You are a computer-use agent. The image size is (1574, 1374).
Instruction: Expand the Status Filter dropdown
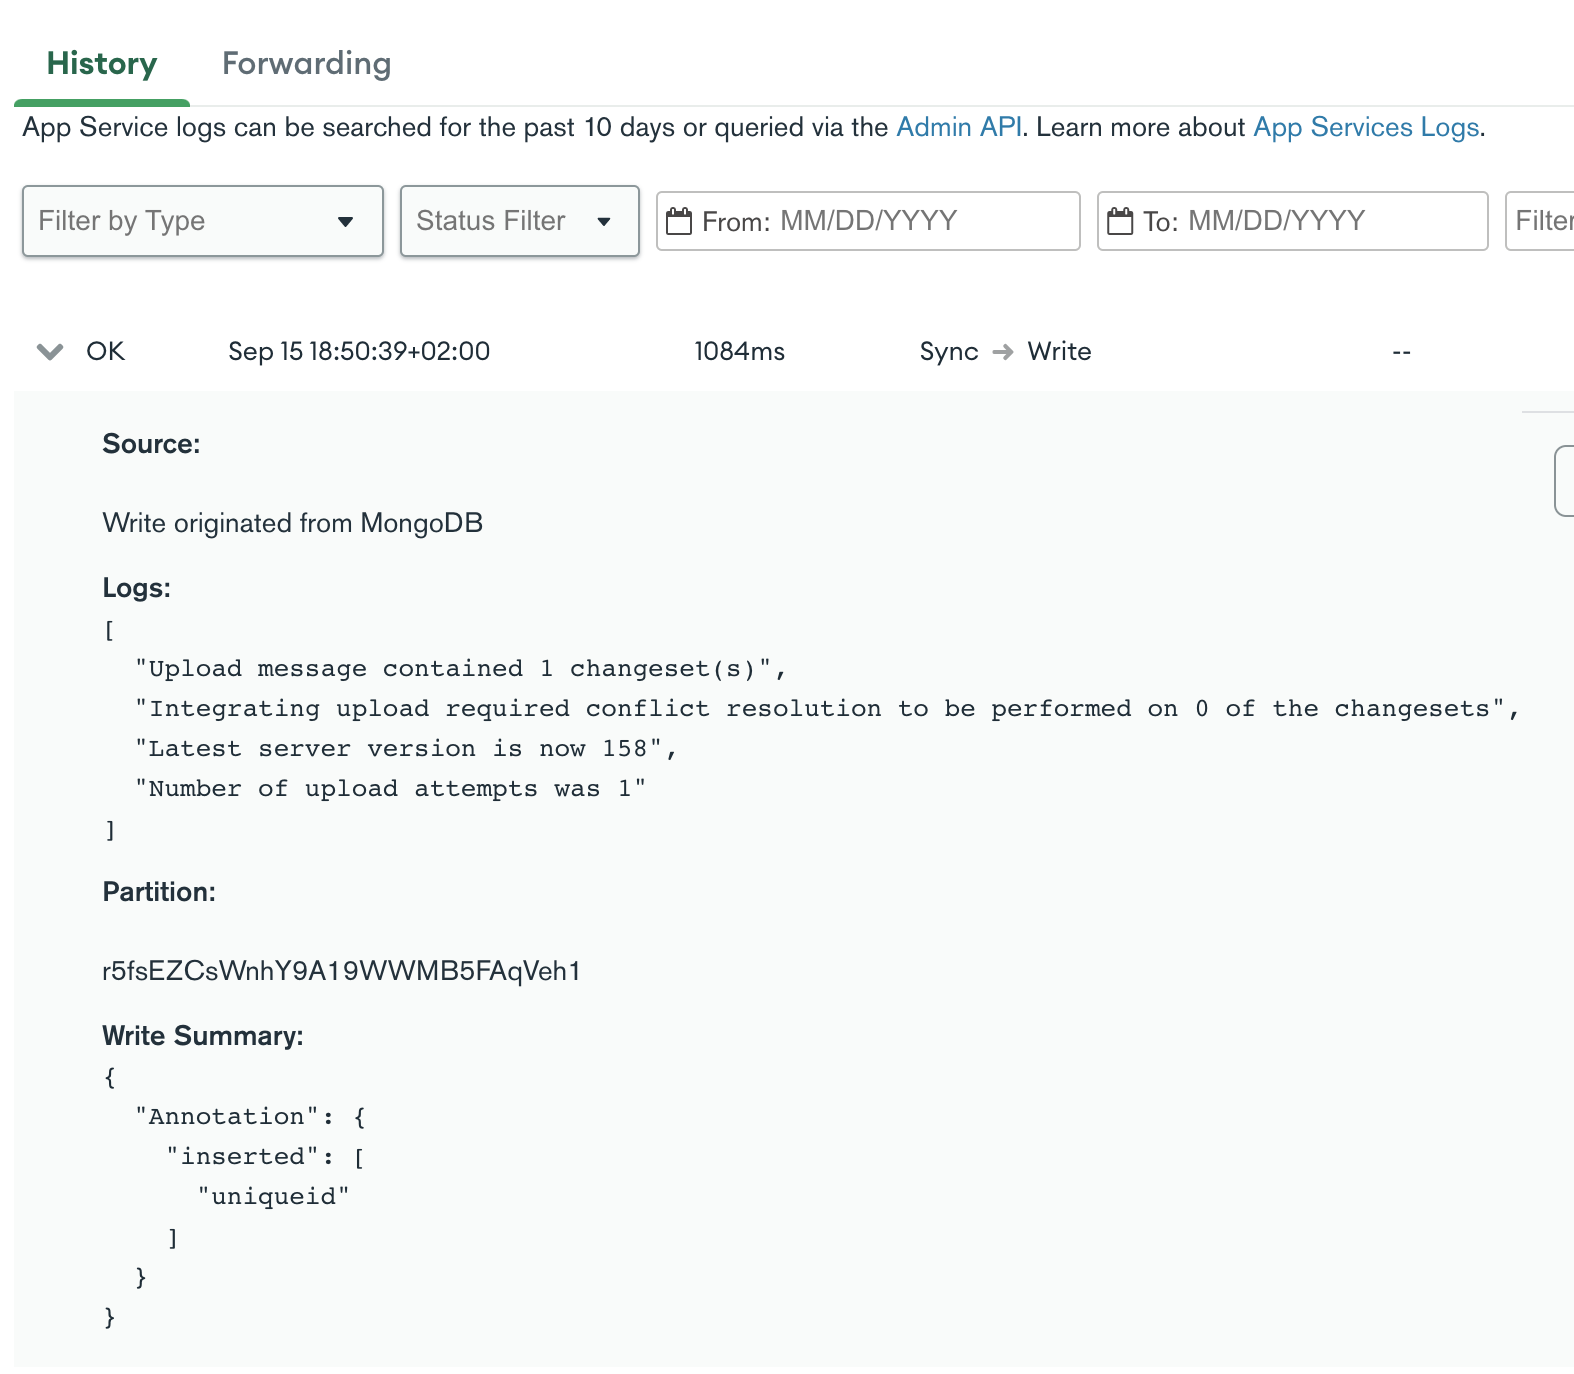point(519,221)
